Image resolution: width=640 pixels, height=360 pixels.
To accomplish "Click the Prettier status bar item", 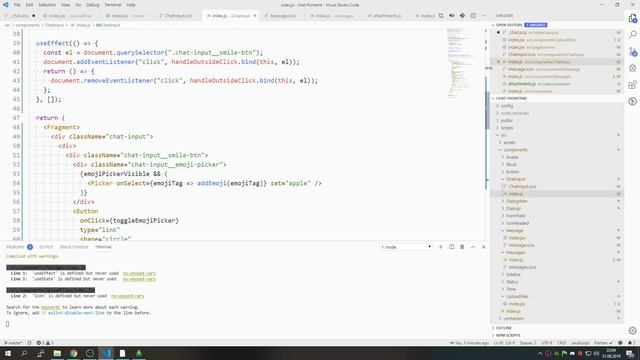I will click(x=603, y=343).
